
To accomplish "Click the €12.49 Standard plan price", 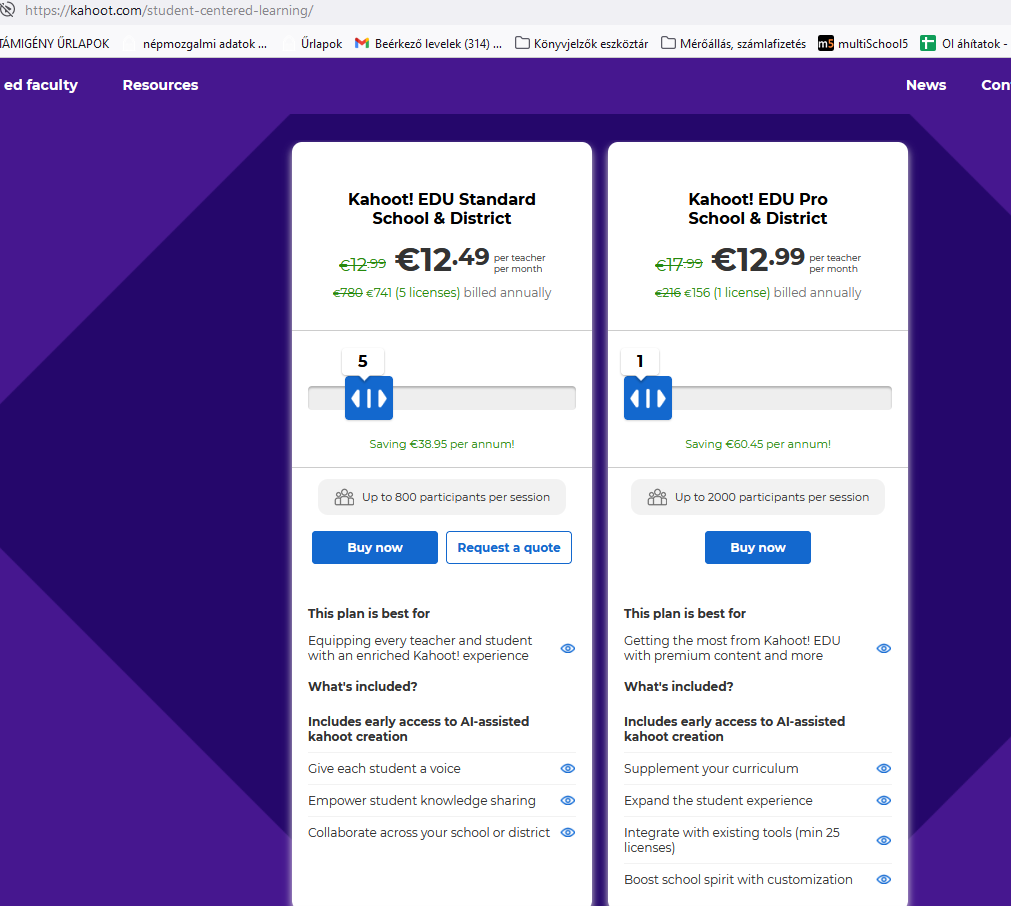I will click(442, 259).
